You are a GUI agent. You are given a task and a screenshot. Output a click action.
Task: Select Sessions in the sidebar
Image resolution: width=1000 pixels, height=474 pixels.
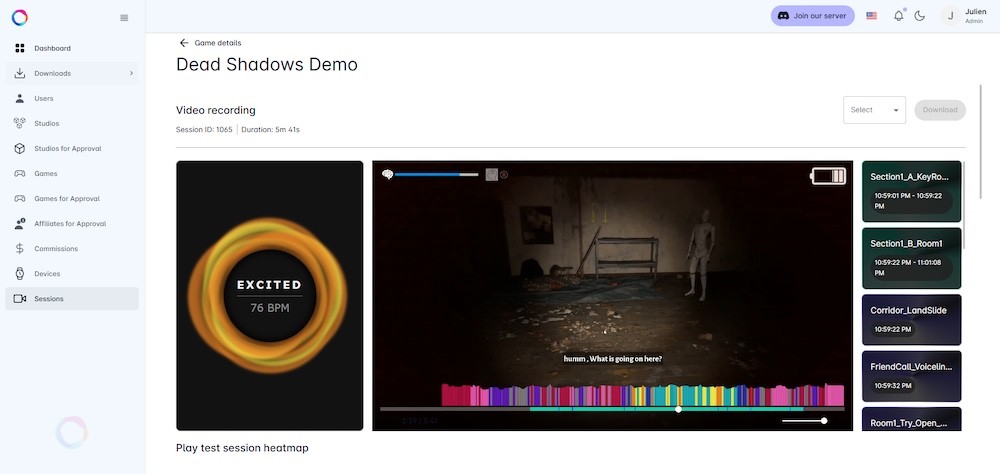72,299
